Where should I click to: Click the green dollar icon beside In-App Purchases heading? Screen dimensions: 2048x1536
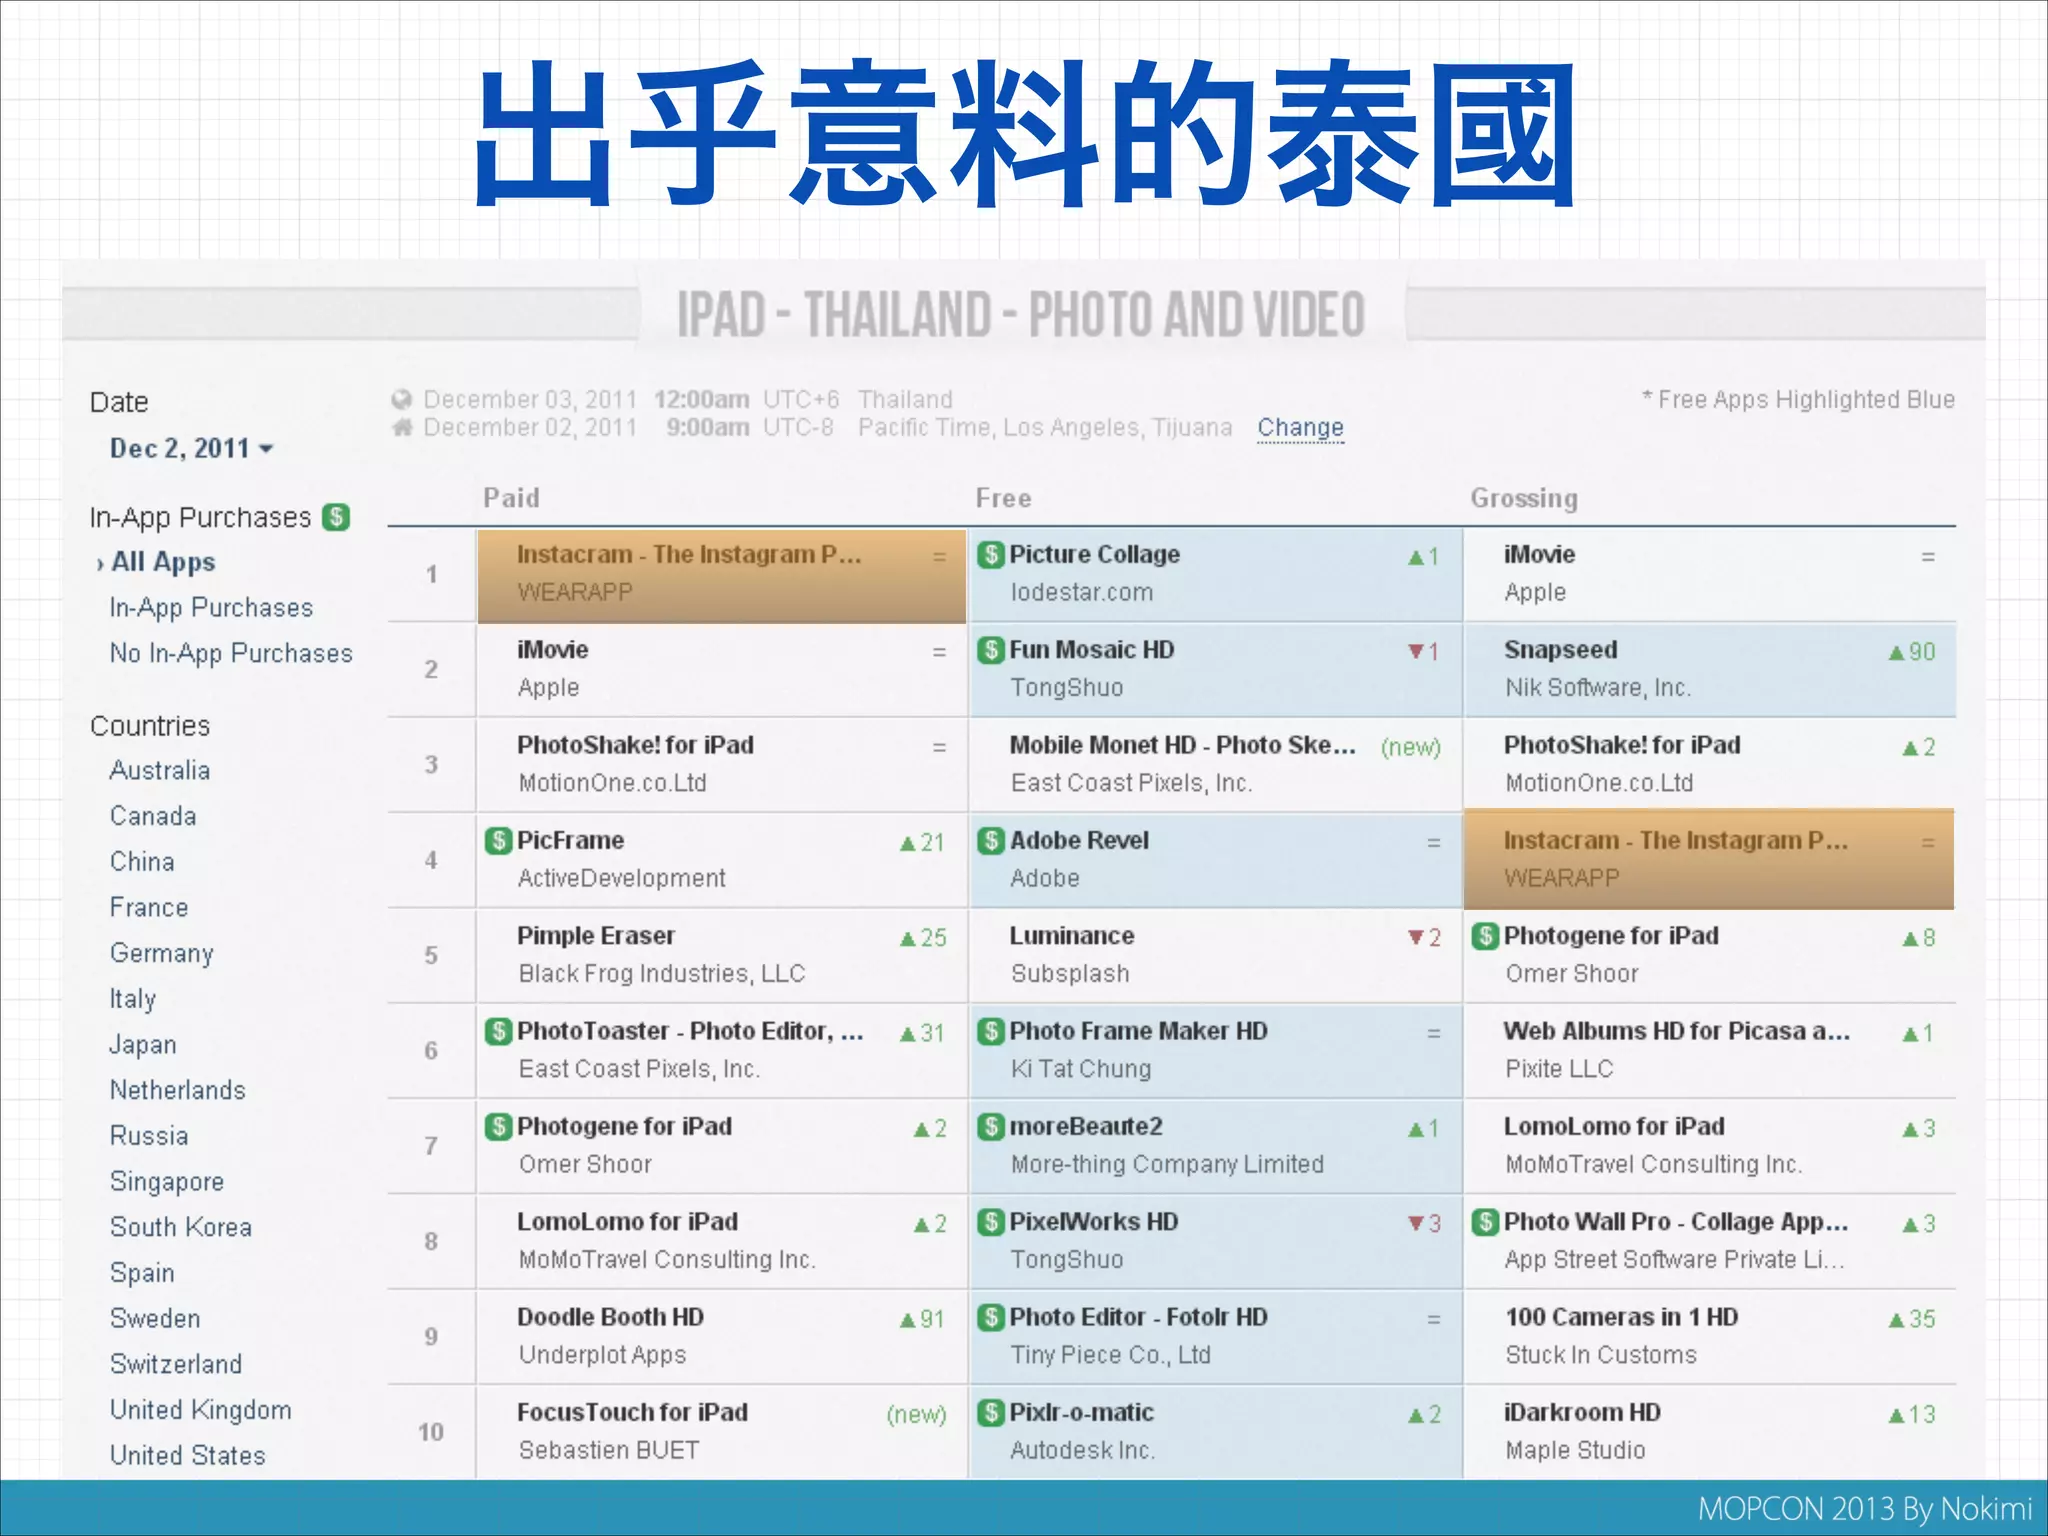pyautogui.click(x=336, y=517)
